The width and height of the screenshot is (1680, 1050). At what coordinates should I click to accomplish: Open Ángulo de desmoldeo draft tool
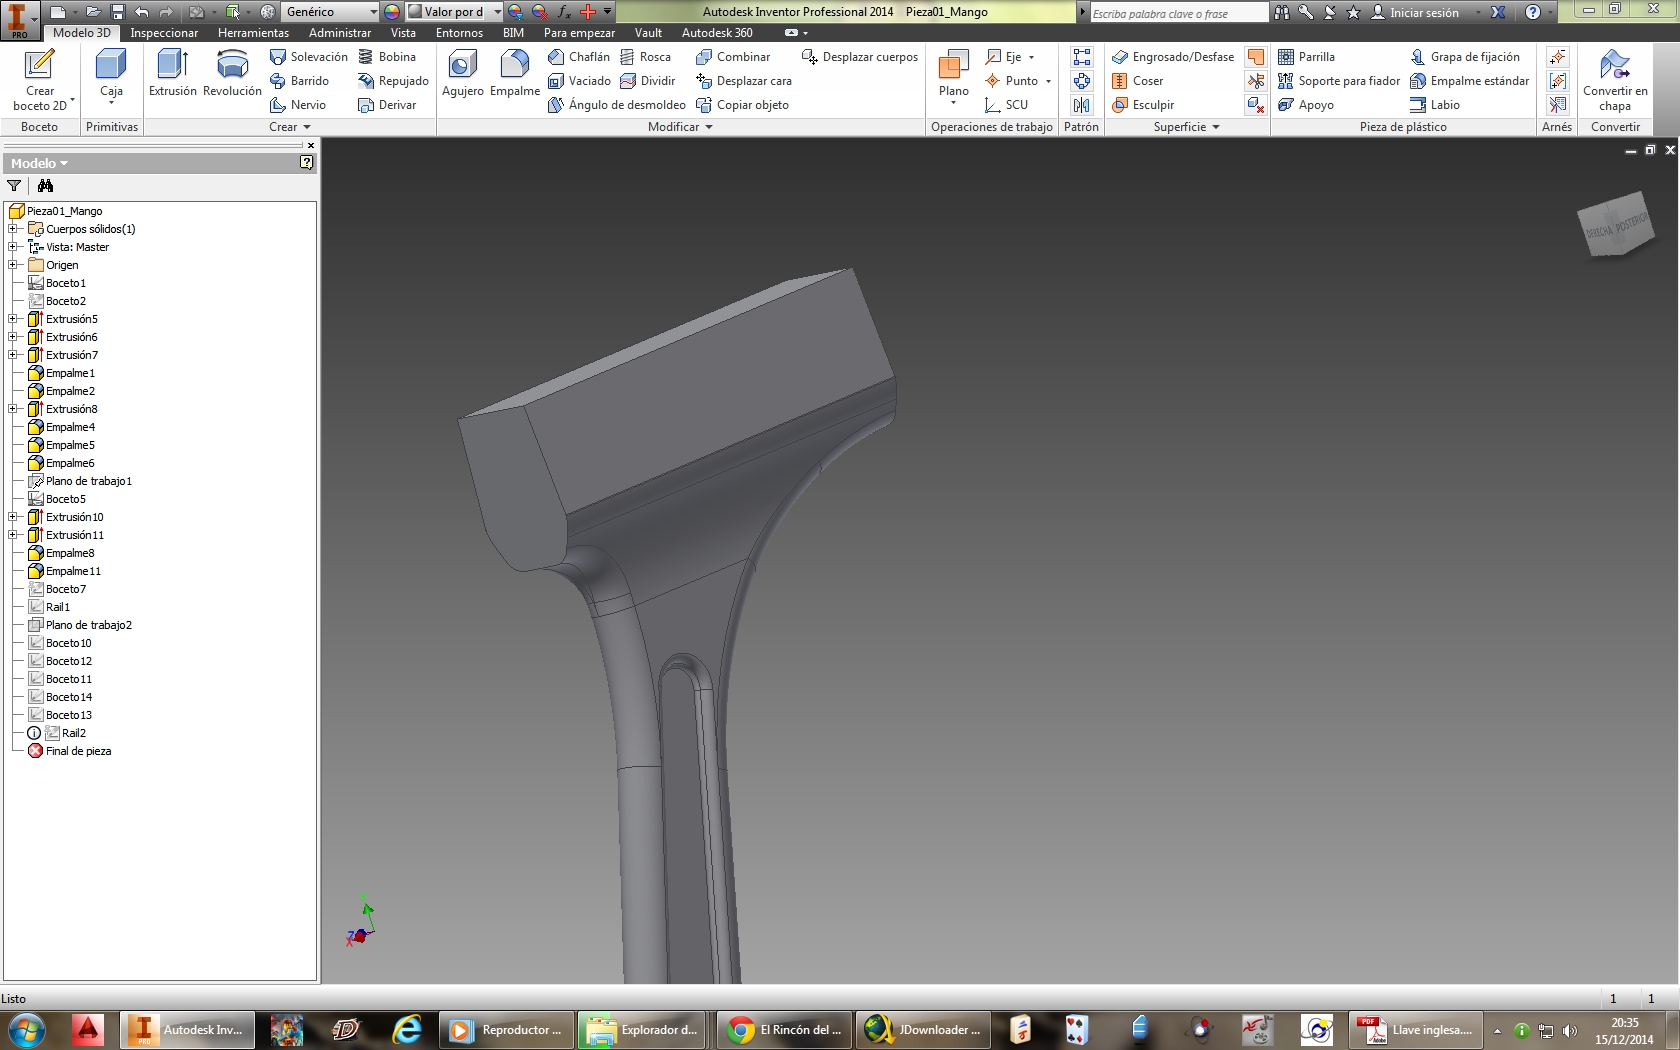pyautogui.click(x=617, y=105)
